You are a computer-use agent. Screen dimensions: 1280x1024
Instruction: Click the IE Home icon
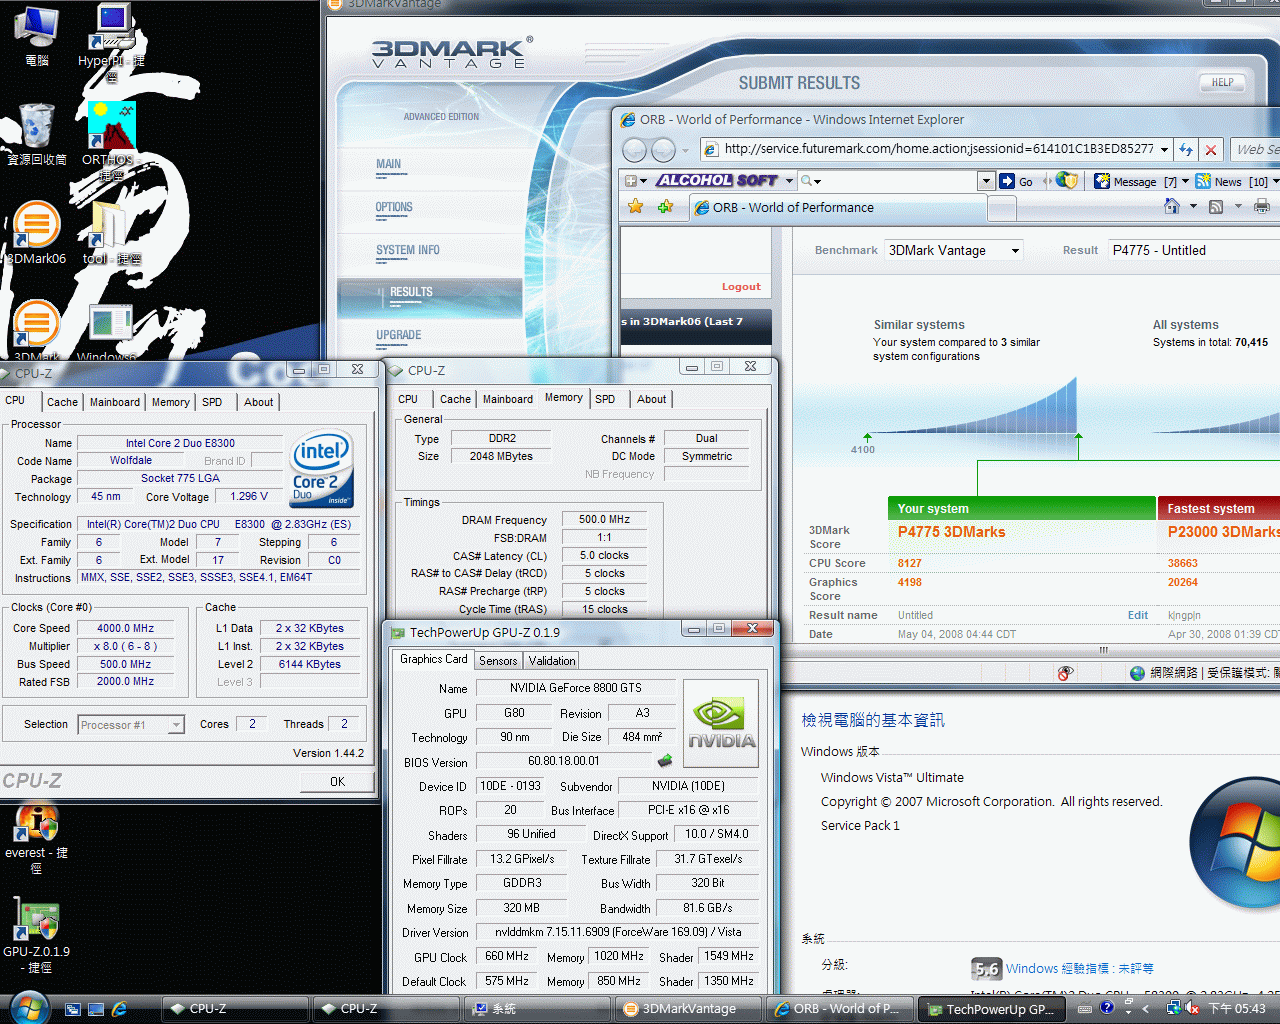[1172, 206]
